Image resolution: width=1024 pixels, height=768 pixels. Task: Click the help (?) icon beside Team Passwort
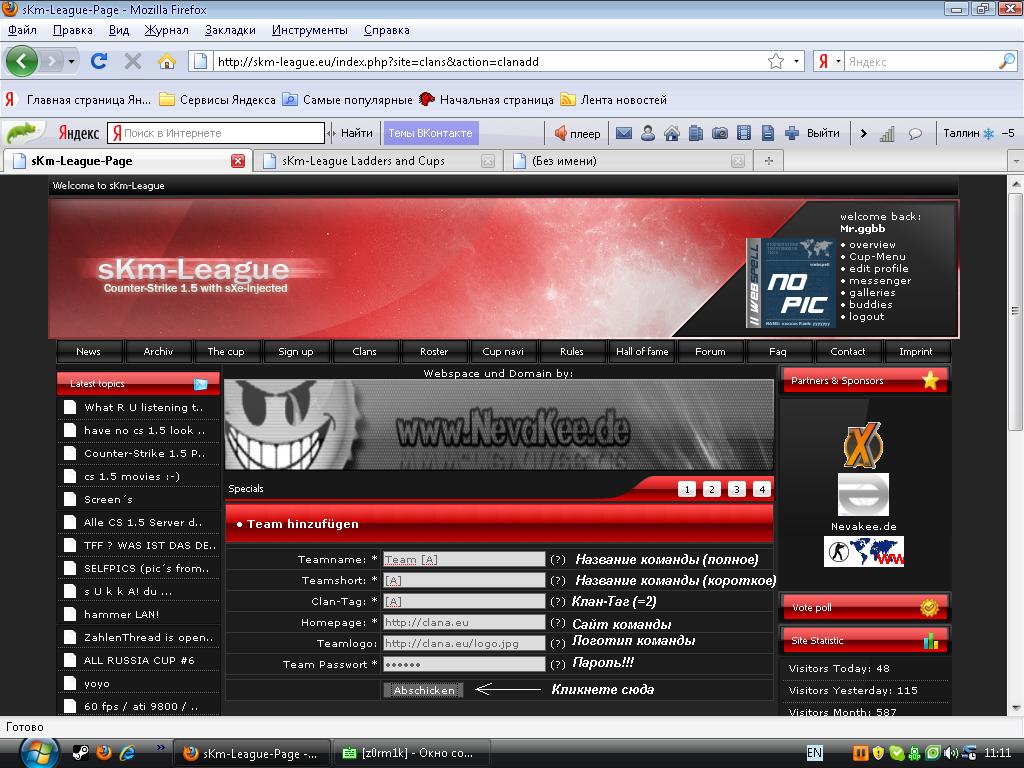(557, 664)
